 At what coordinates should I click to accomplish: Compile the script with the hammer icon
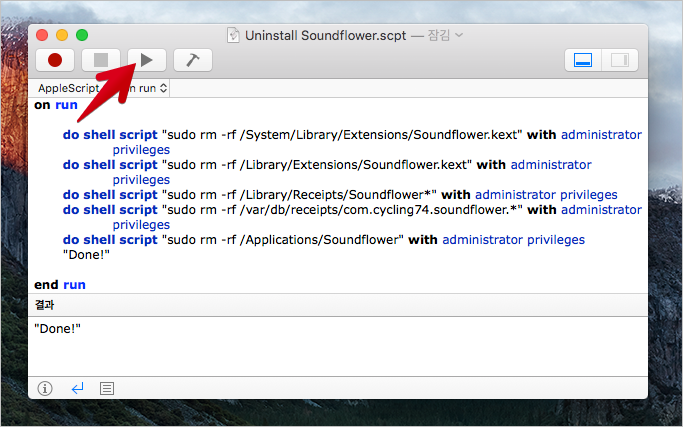click(193, 60)
